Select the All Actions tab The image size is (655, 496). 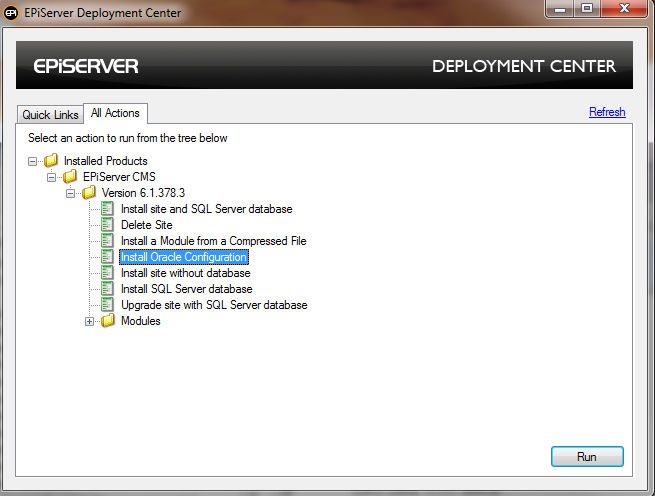pos(115,113)
